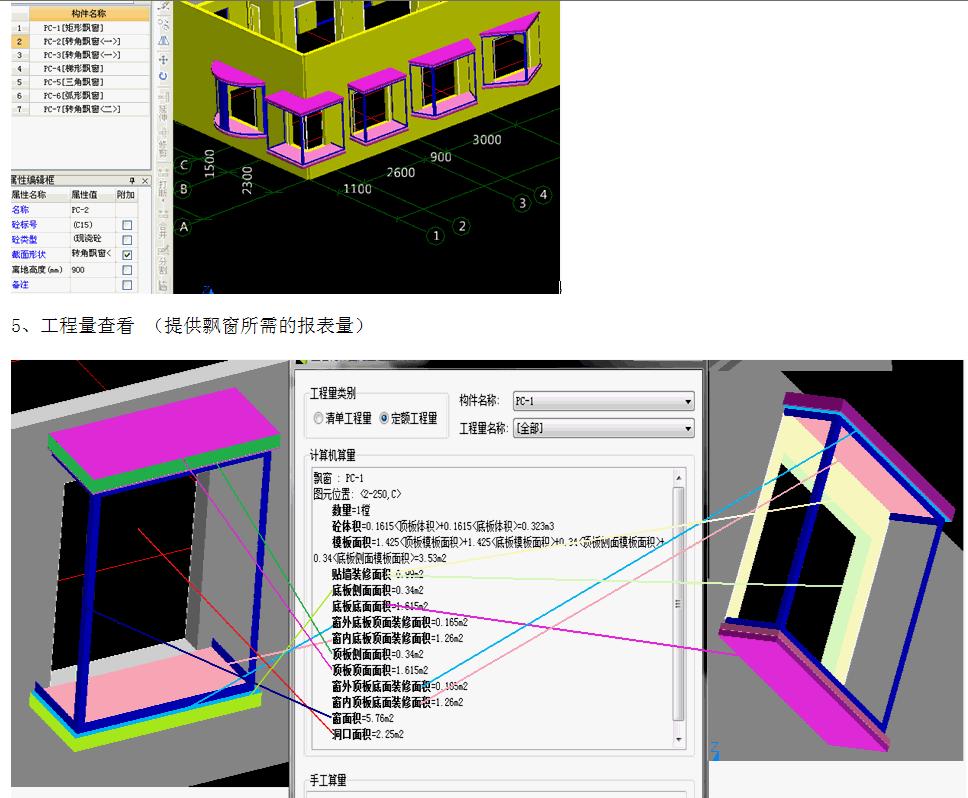Select 定额工程量 radio button
This screenshot has height=798, width=968.
click(x=409, y=418)
